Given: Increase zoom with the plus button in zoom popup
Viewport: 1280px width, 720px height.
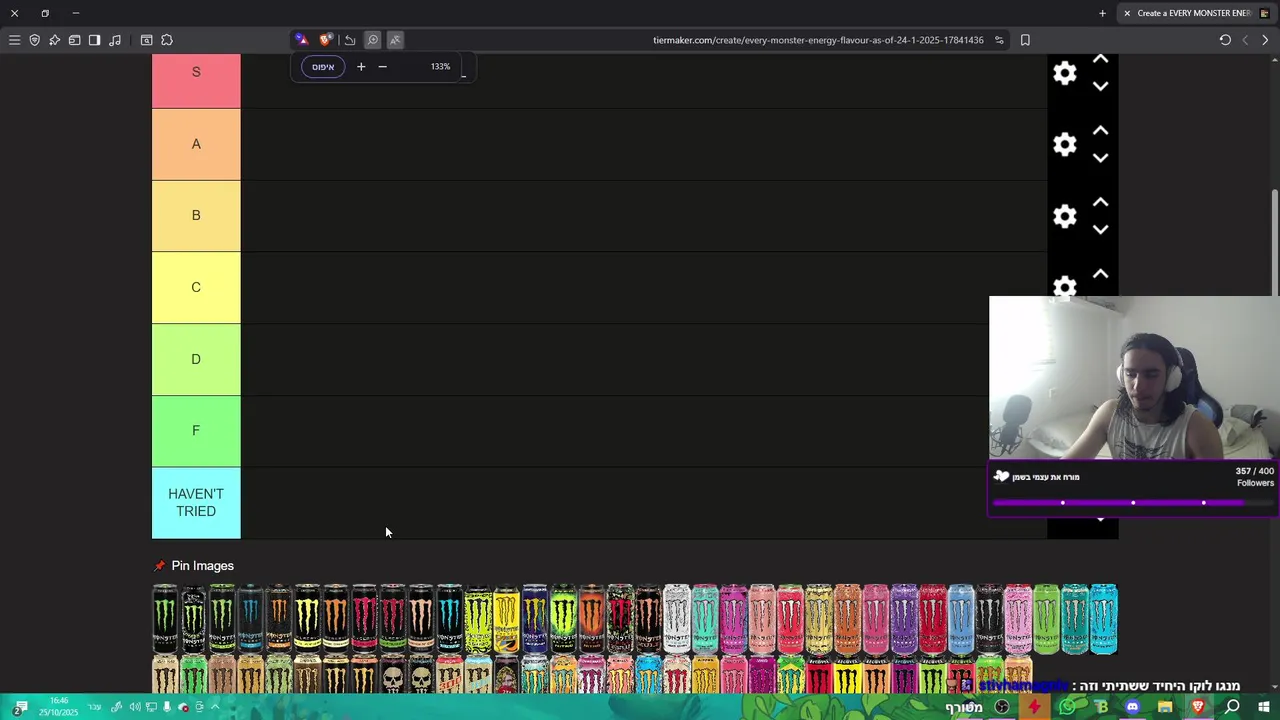Looking at the screenshot, I should pyautogui.click(x=361, y=67).
